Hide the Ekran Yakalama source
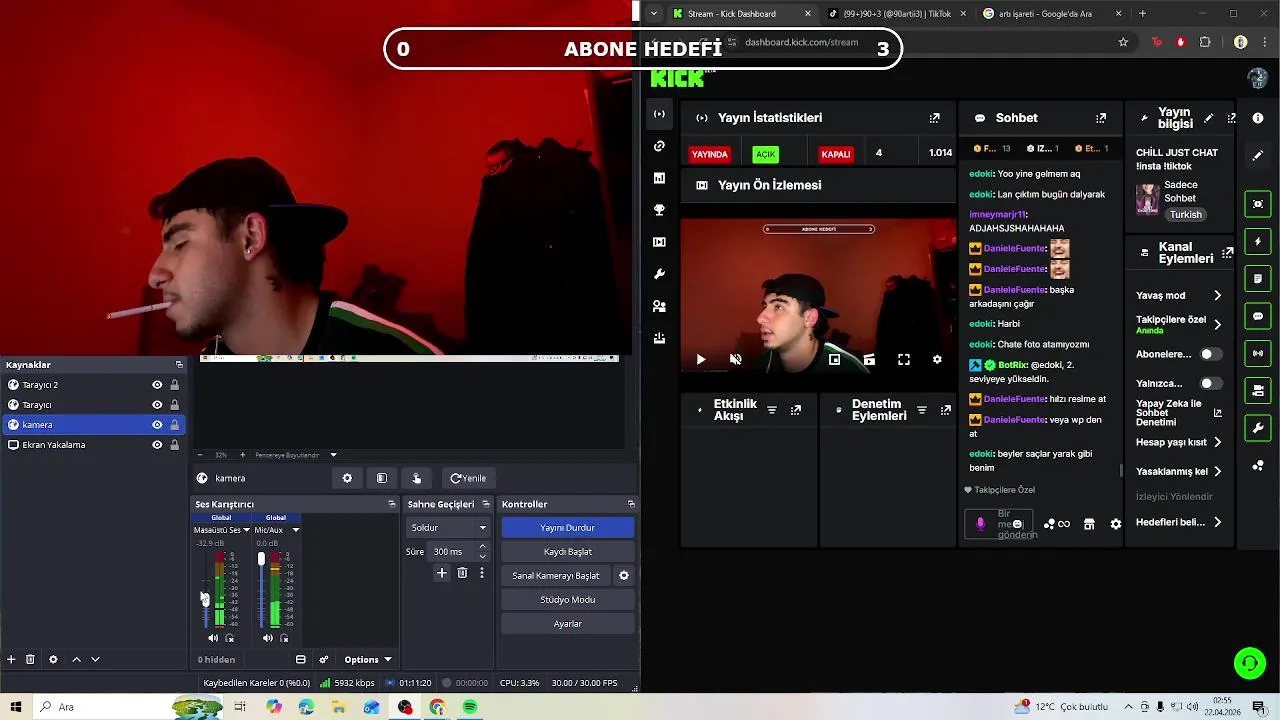Image resolution: width=1280 pixels, height=720 pixels. pos(157,445)
